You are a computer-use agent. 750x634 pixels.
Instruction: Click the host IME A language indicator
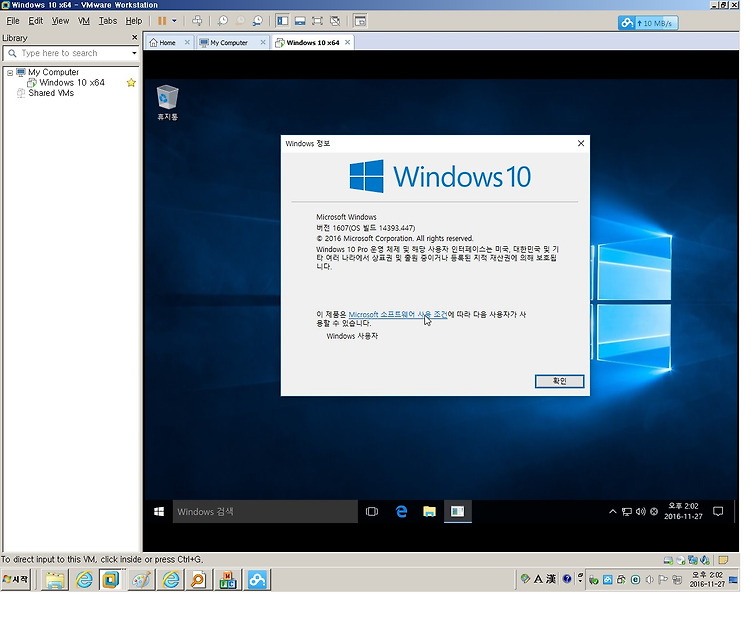click(x=538, y=579)
